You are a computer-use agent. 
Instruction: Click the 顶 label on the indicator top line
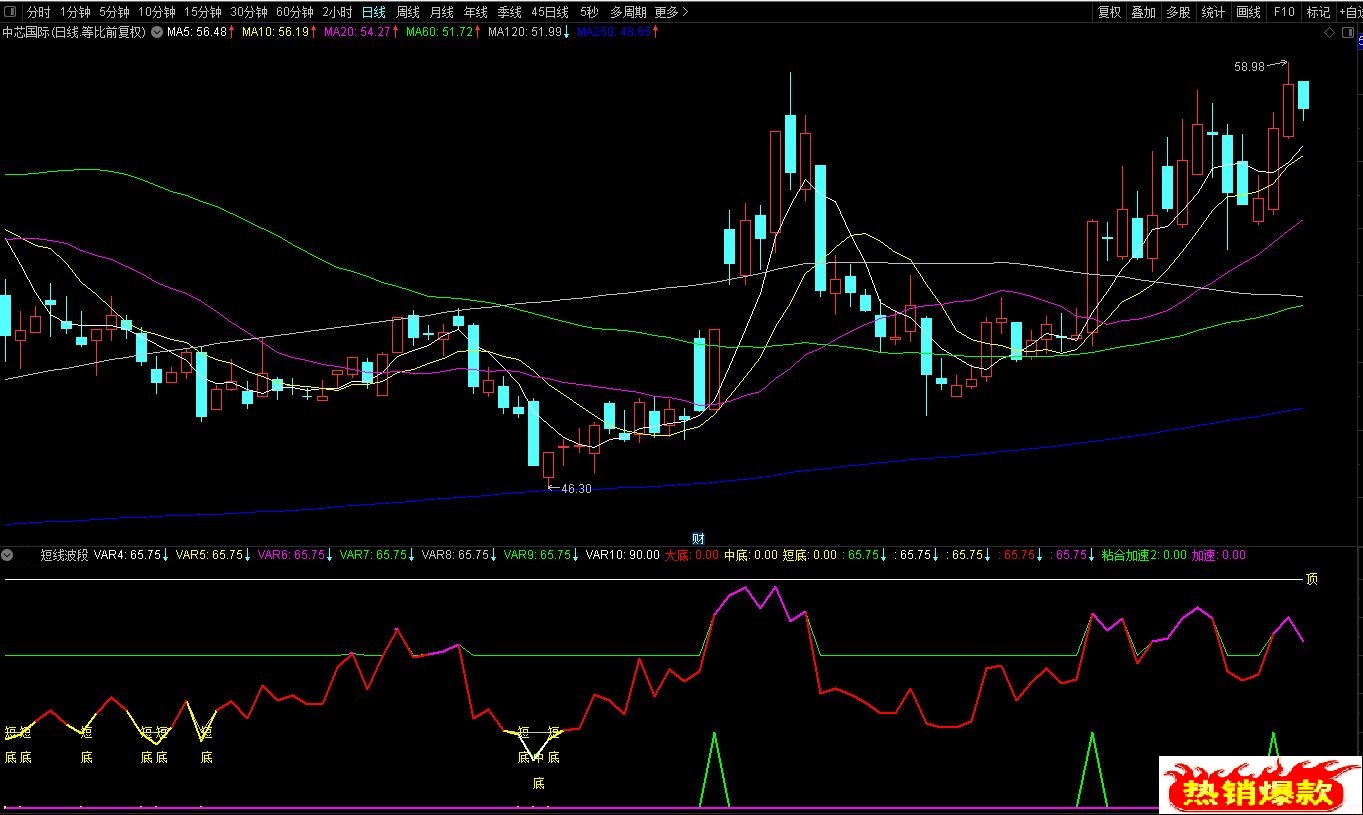point(1311,579)
